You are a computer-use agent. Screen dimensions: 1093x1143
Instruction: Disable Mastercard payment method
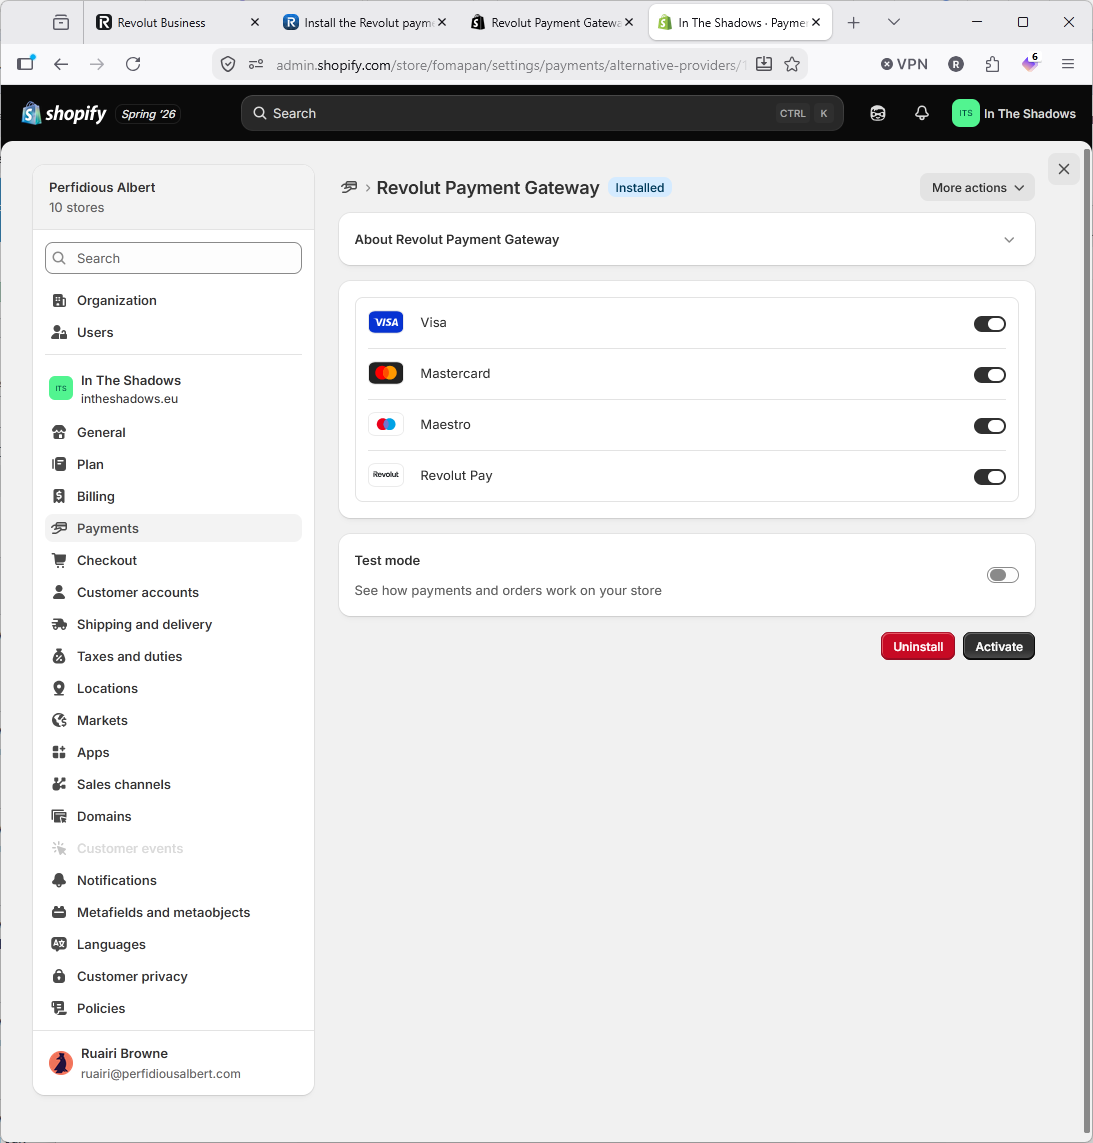989,375
